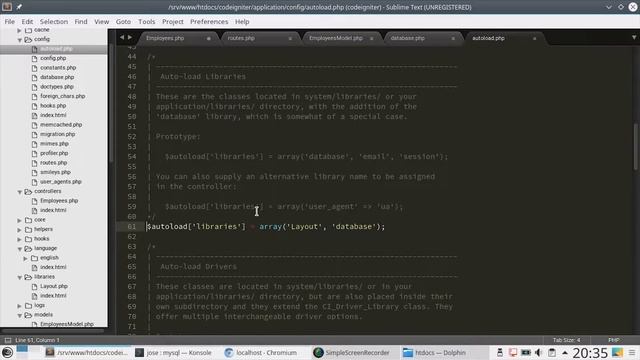Viewport: 640px width, 360px height.
Task: Switch to localhost Chromium taskbar window
Action: point(261,352)
